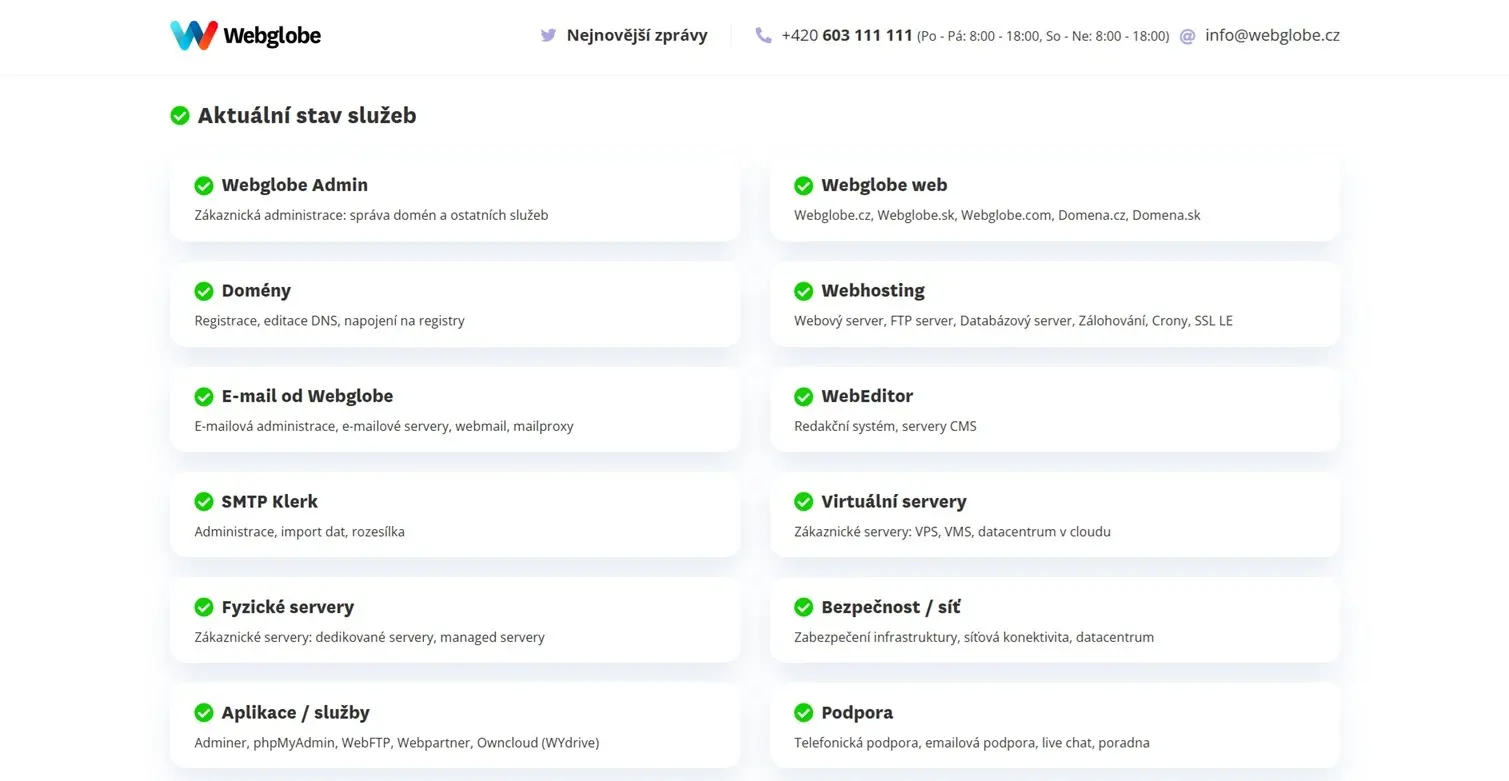
Task: Open the info@webglobe.cz email link
Action: click(1272, 35)
